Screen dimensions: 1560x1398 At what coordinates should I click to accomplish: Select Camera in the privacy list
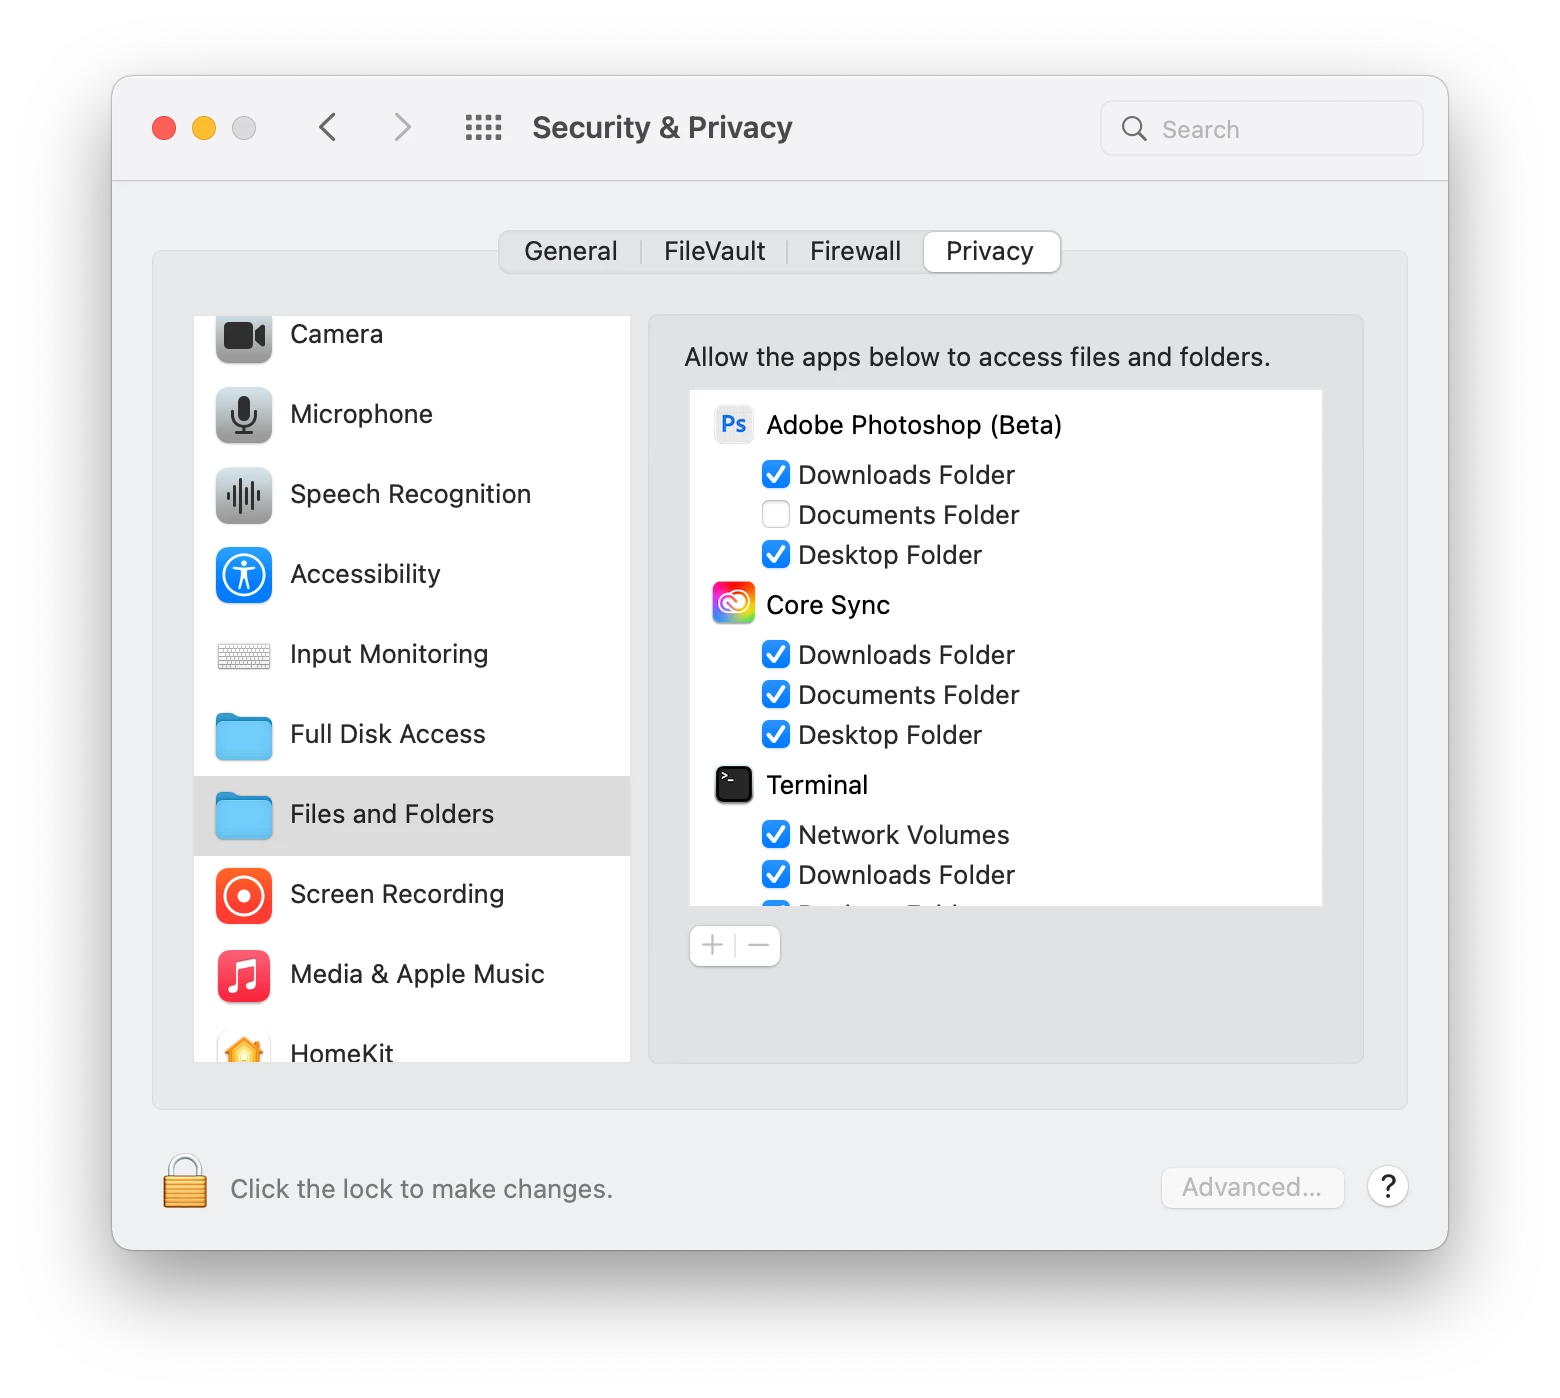coord(412,336)
